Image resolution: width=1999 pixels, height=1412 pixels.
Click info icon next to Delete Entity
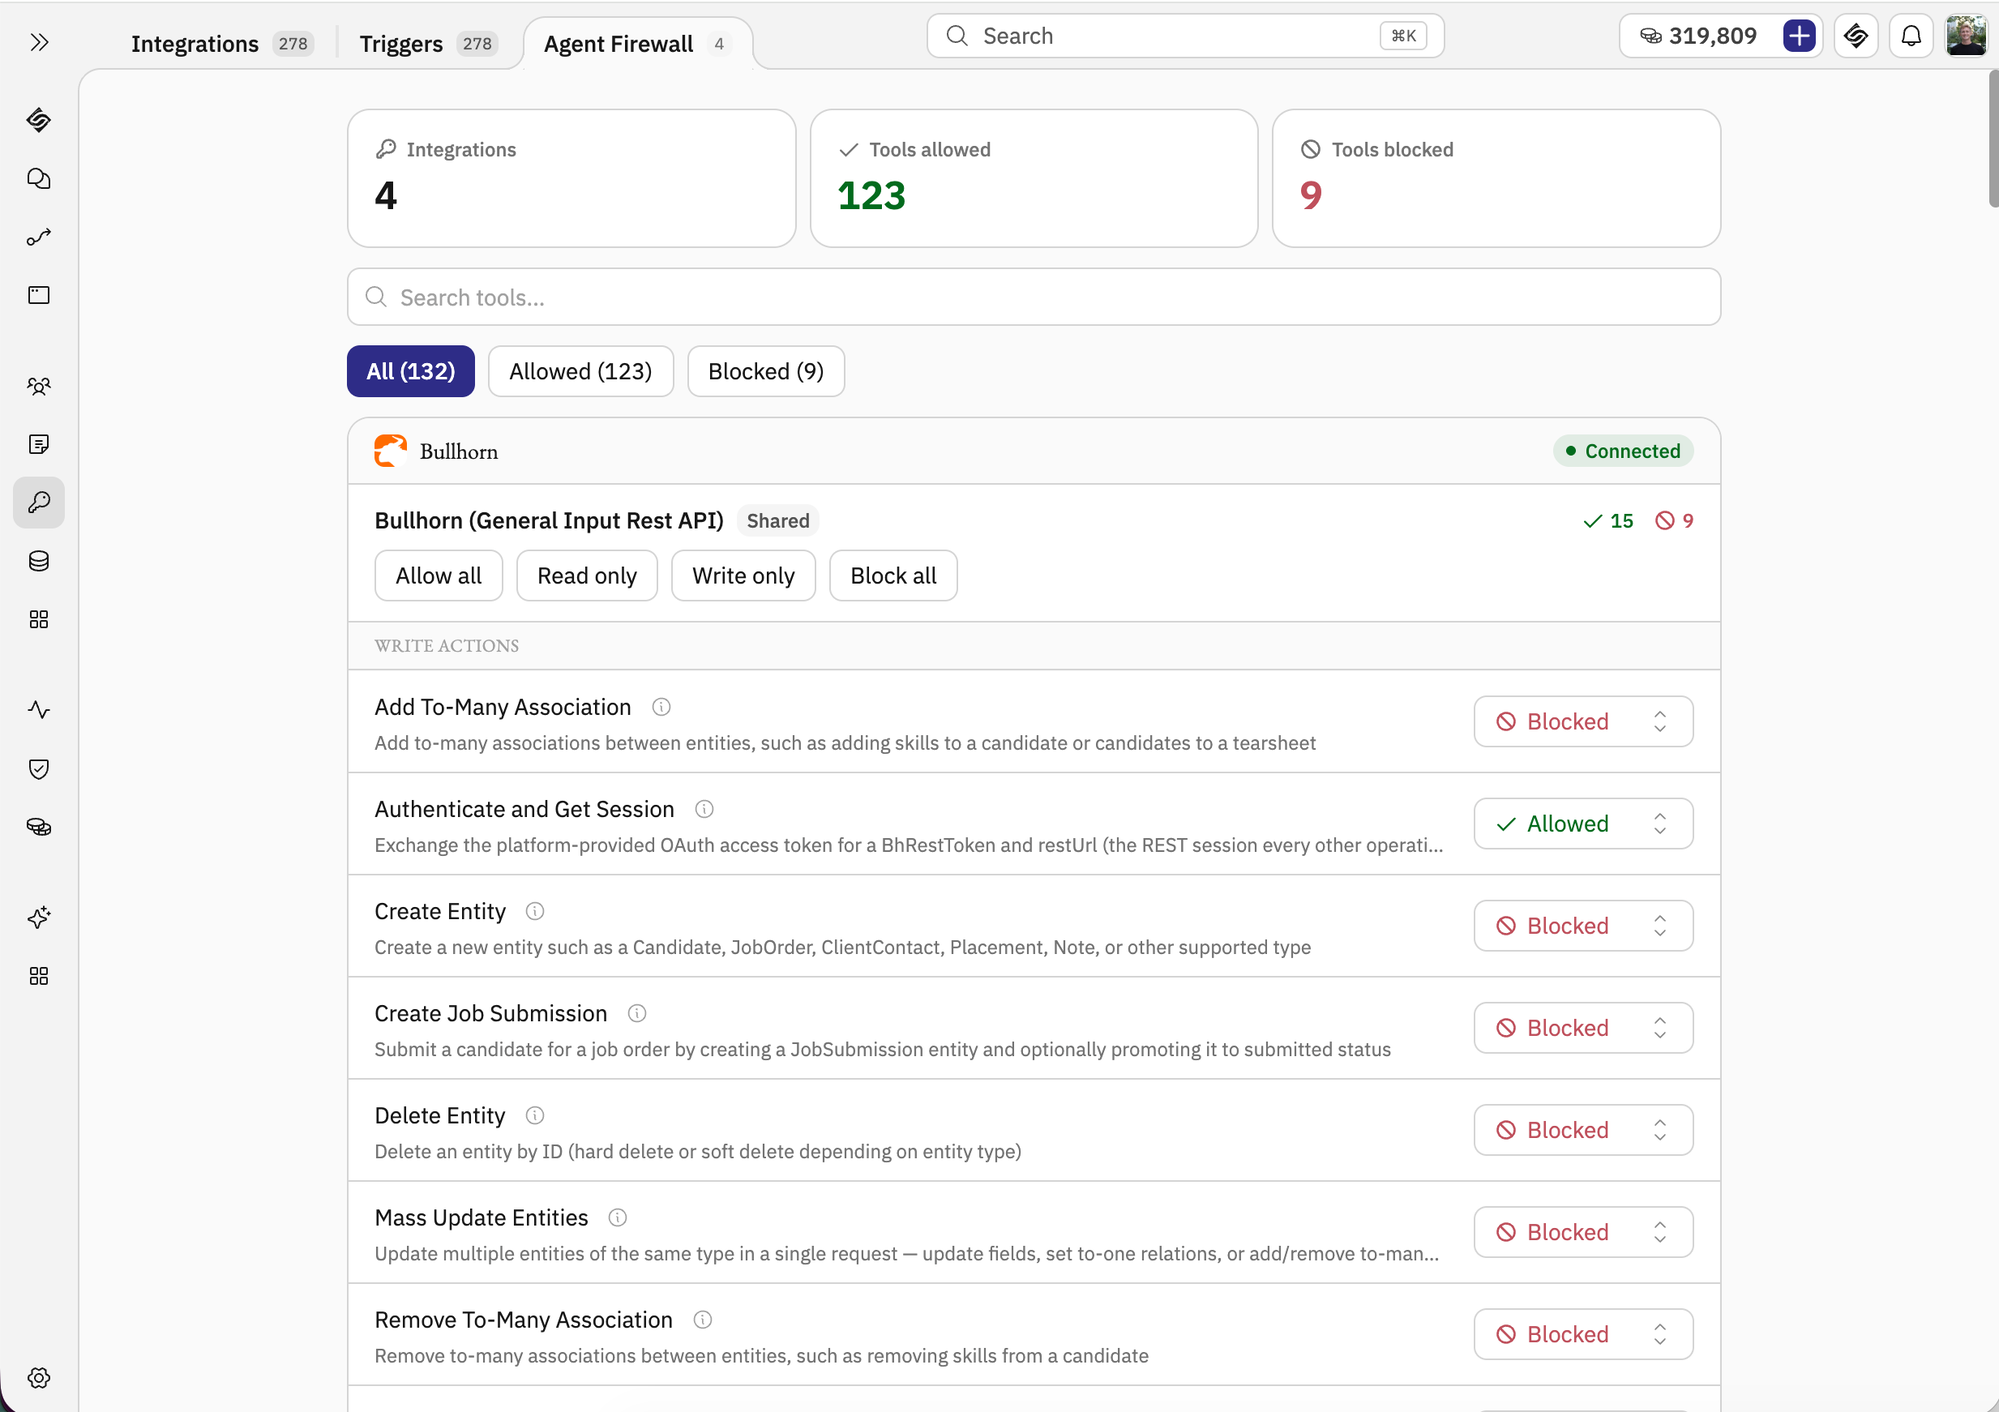(x=535, y=1115)
